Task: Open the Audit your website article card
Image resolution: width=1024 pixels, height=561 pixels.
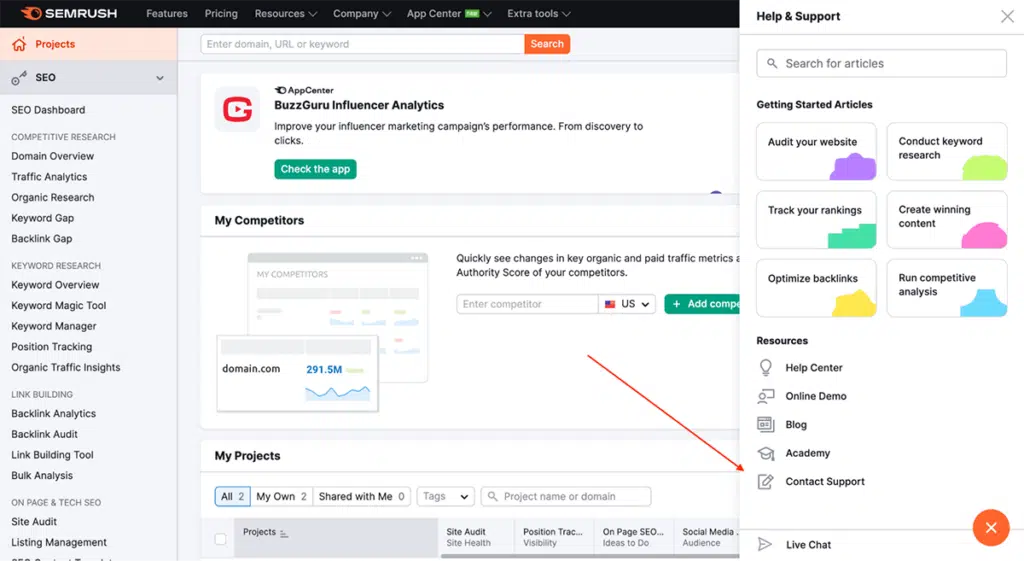Action: pyautogui.click(x=816, y=152)
